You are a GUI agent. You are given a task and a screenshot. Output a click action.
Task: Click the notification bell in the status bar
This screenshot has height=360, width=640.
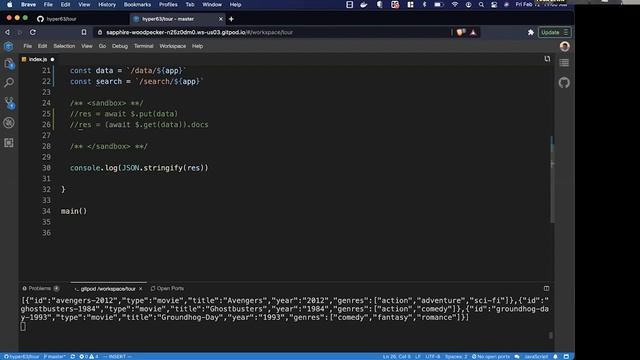[555, 356]
